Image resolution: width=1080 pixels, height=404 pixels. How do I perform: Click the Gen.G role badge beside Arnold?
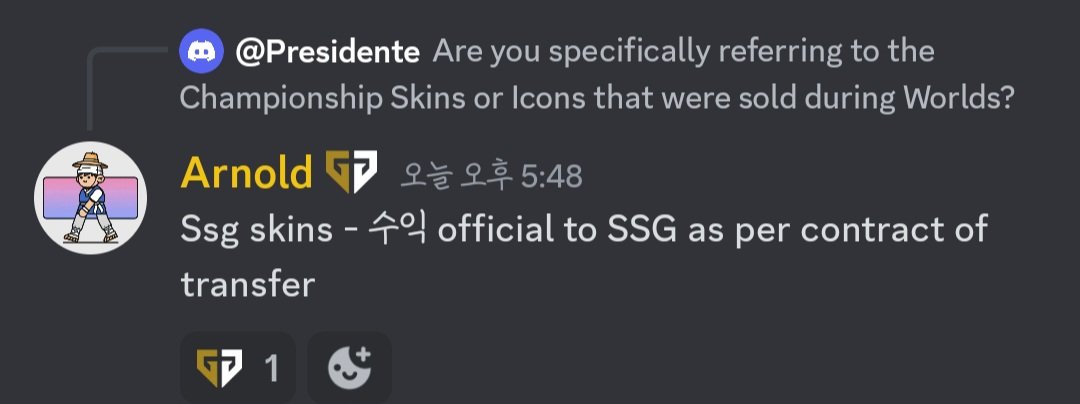pos(352,174)
